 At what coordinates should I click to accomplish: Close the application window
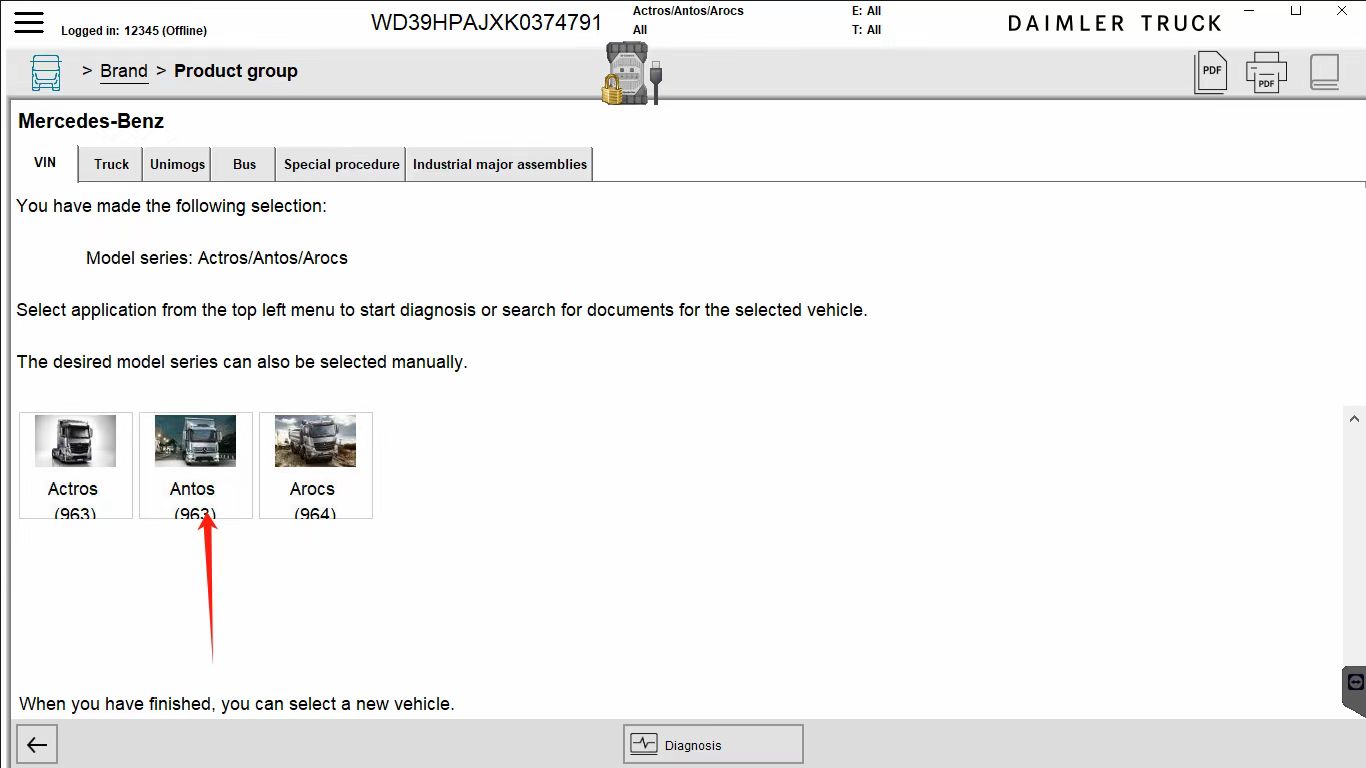1342,11
